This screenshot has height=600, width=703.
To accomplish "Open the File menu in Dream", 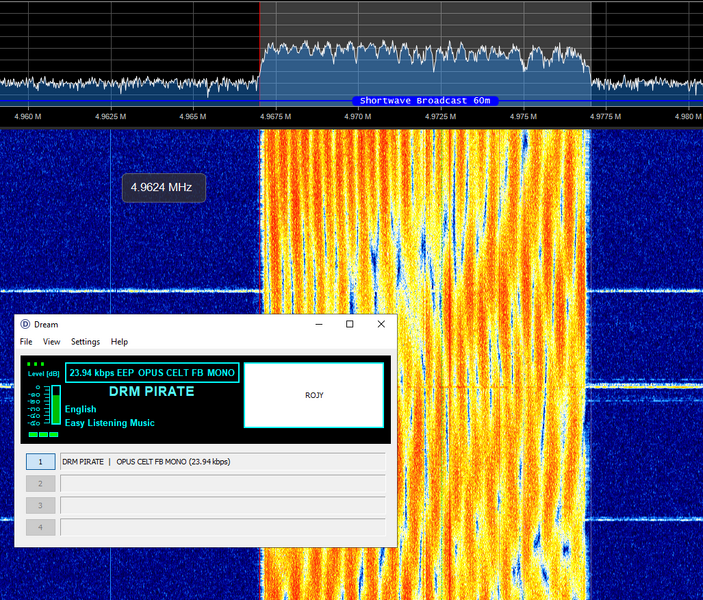I will click(x=26, y=342).
